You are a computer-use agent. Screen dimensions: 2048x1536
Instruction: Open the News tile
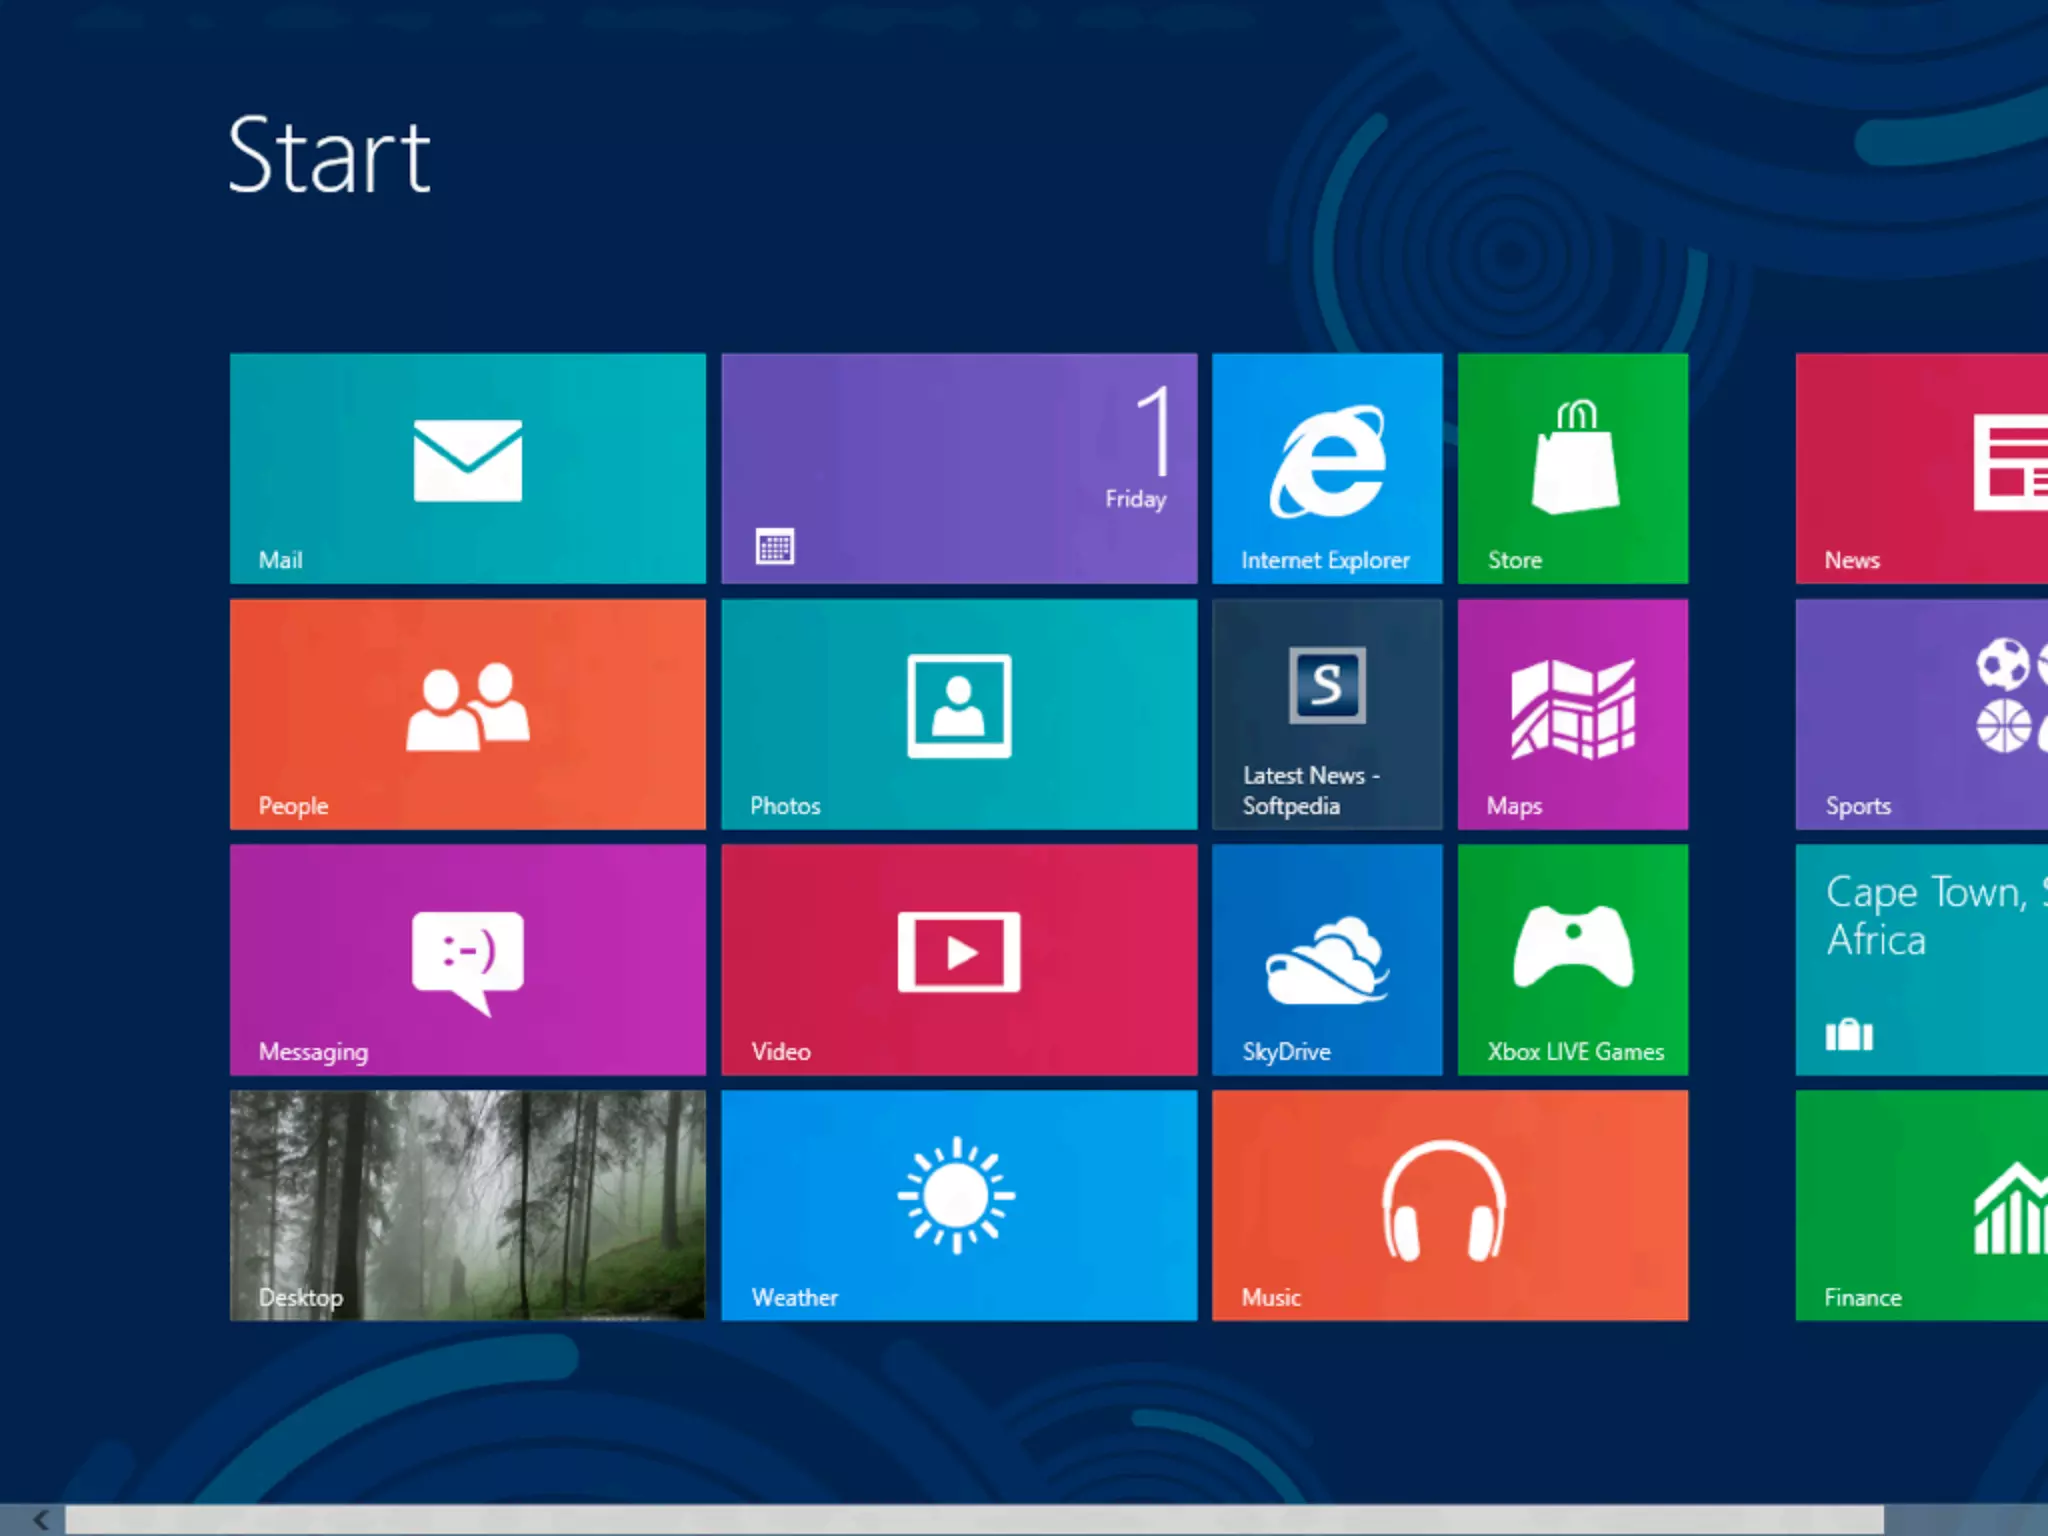click(1921, 468)
